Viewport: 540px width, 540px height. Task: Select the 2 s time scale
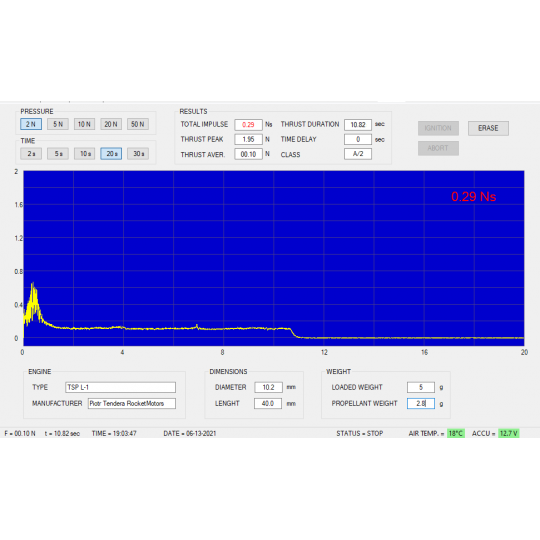(31, 154)
